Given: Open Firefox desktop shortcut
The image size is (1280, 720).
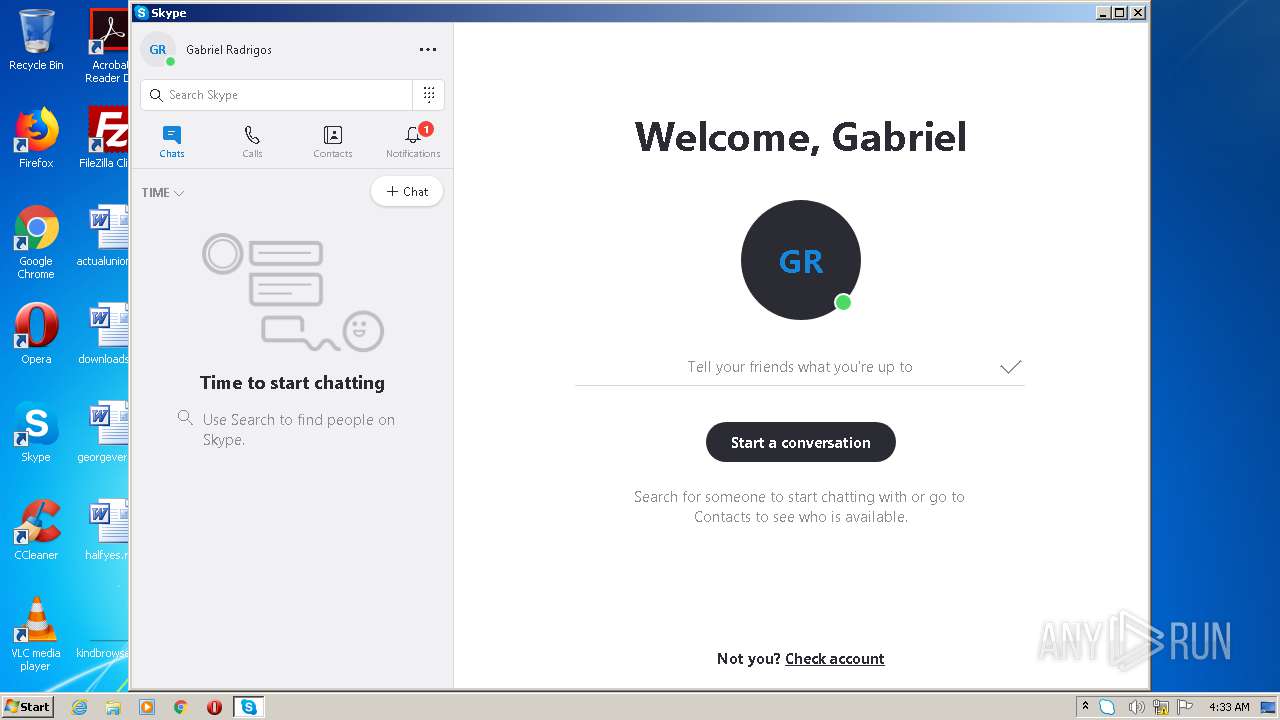Looking at the screenshot, I should pos(36,138).
